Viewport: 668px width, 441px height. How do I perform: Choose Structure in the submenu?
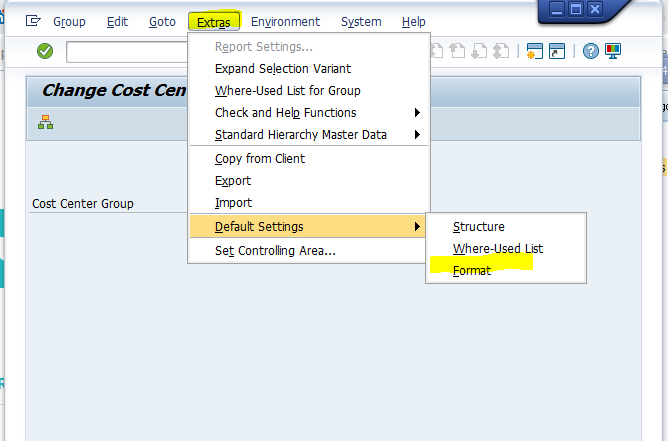click(506, 227)
